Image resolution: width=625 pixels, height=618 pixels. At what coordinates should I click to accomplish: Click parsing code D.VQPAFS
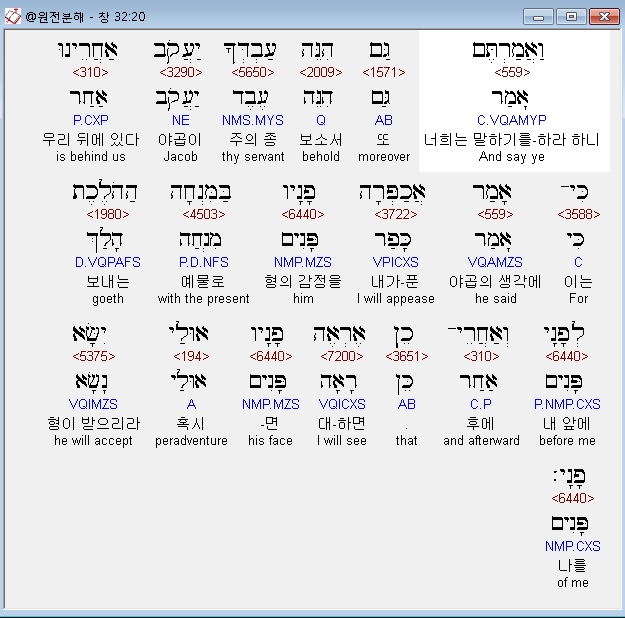tap(108, 262)
